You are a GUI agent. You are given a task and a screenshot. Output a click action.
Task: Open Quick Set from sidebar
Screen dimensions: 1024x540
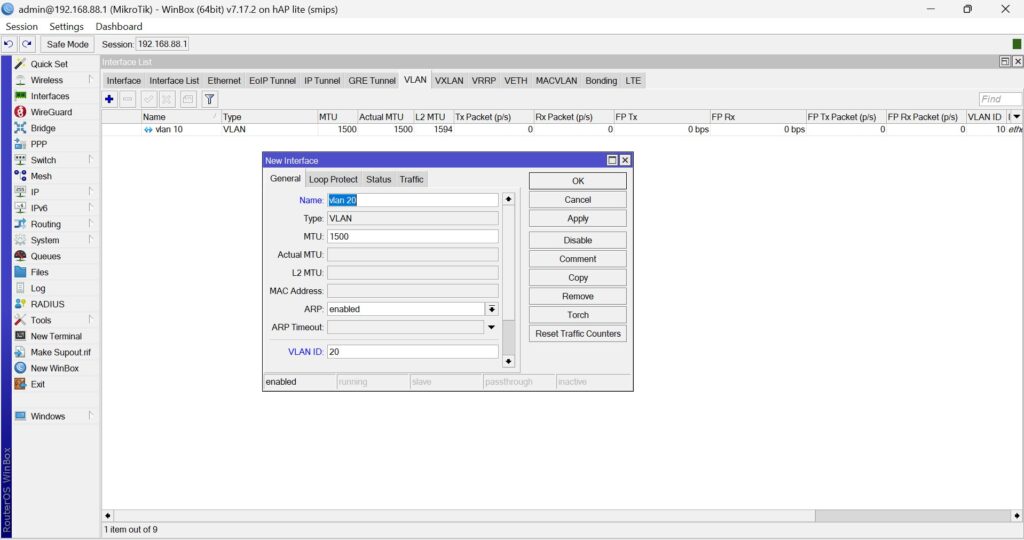click(x=49, y=64)
